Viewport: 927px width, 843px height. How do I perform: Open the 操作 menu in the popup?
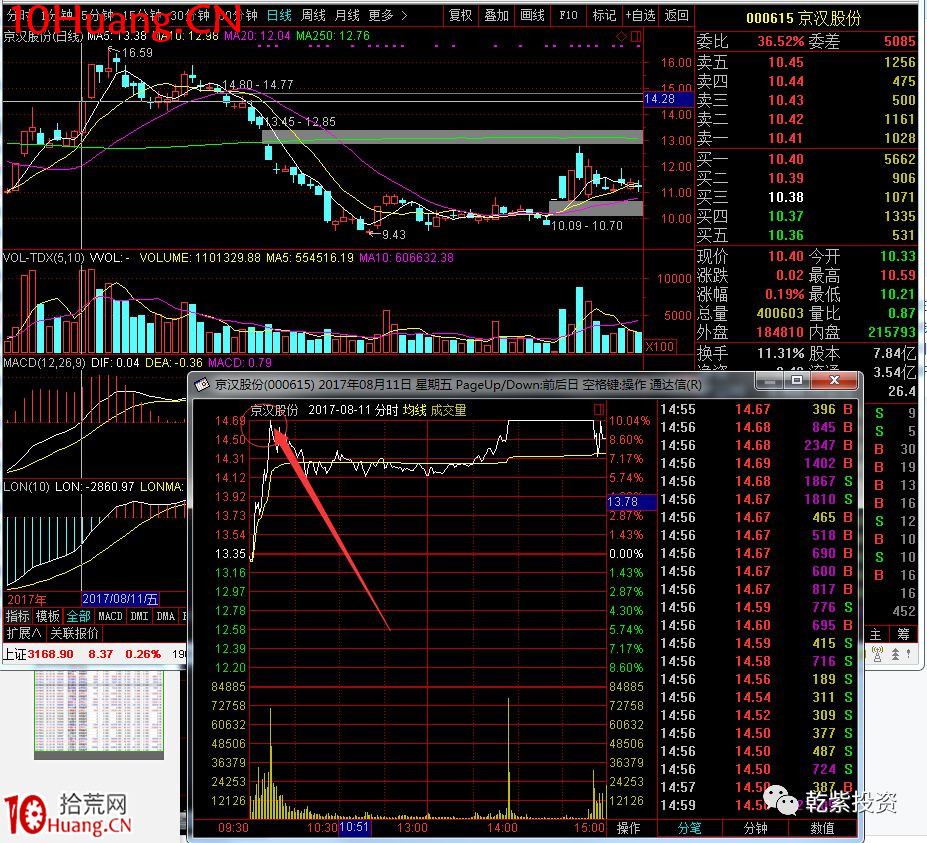[x=628, y=828]
